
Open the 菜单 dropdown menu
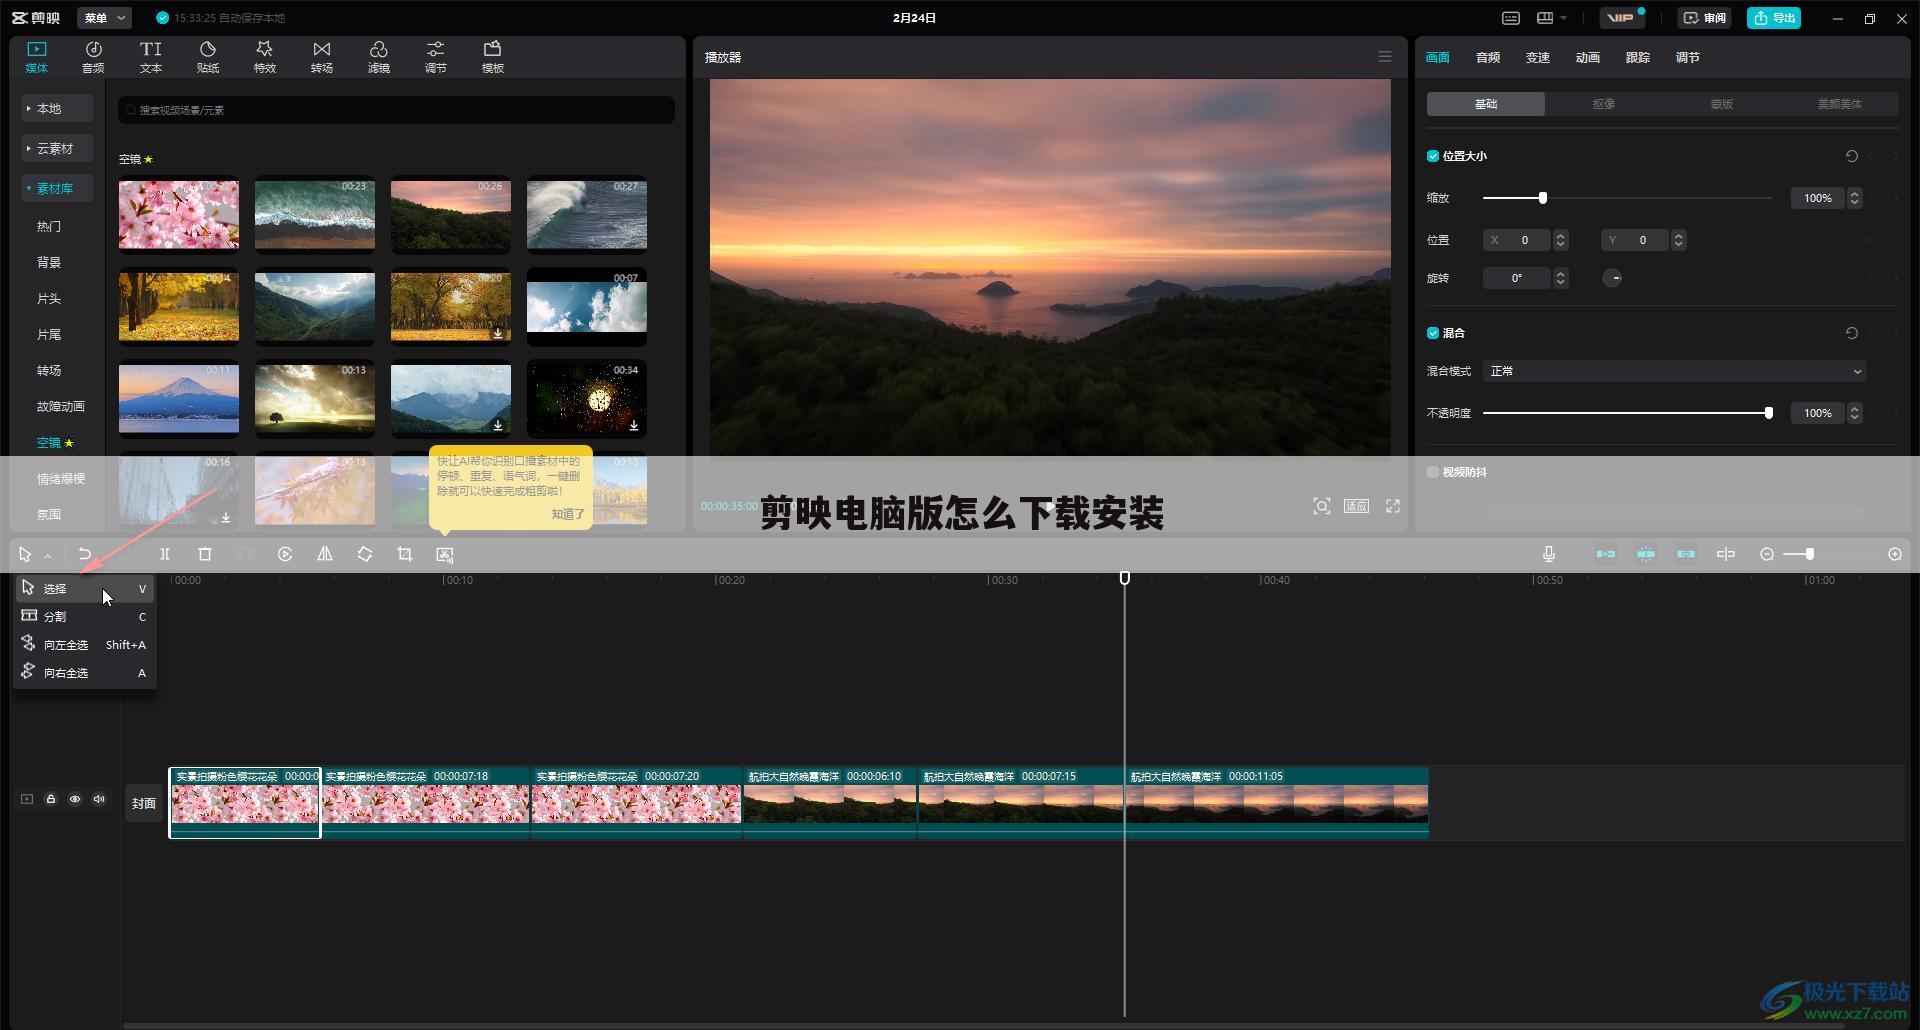105,18
